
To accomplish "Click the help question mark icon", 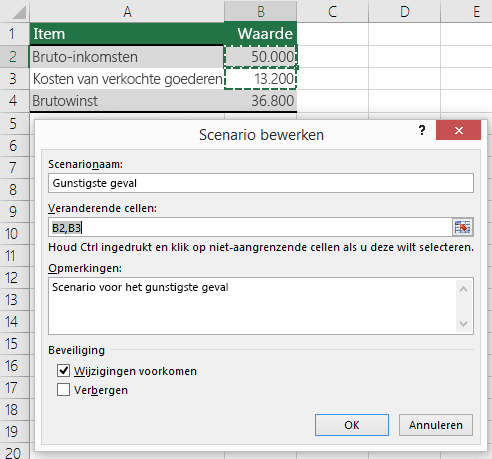I will 422,130.
